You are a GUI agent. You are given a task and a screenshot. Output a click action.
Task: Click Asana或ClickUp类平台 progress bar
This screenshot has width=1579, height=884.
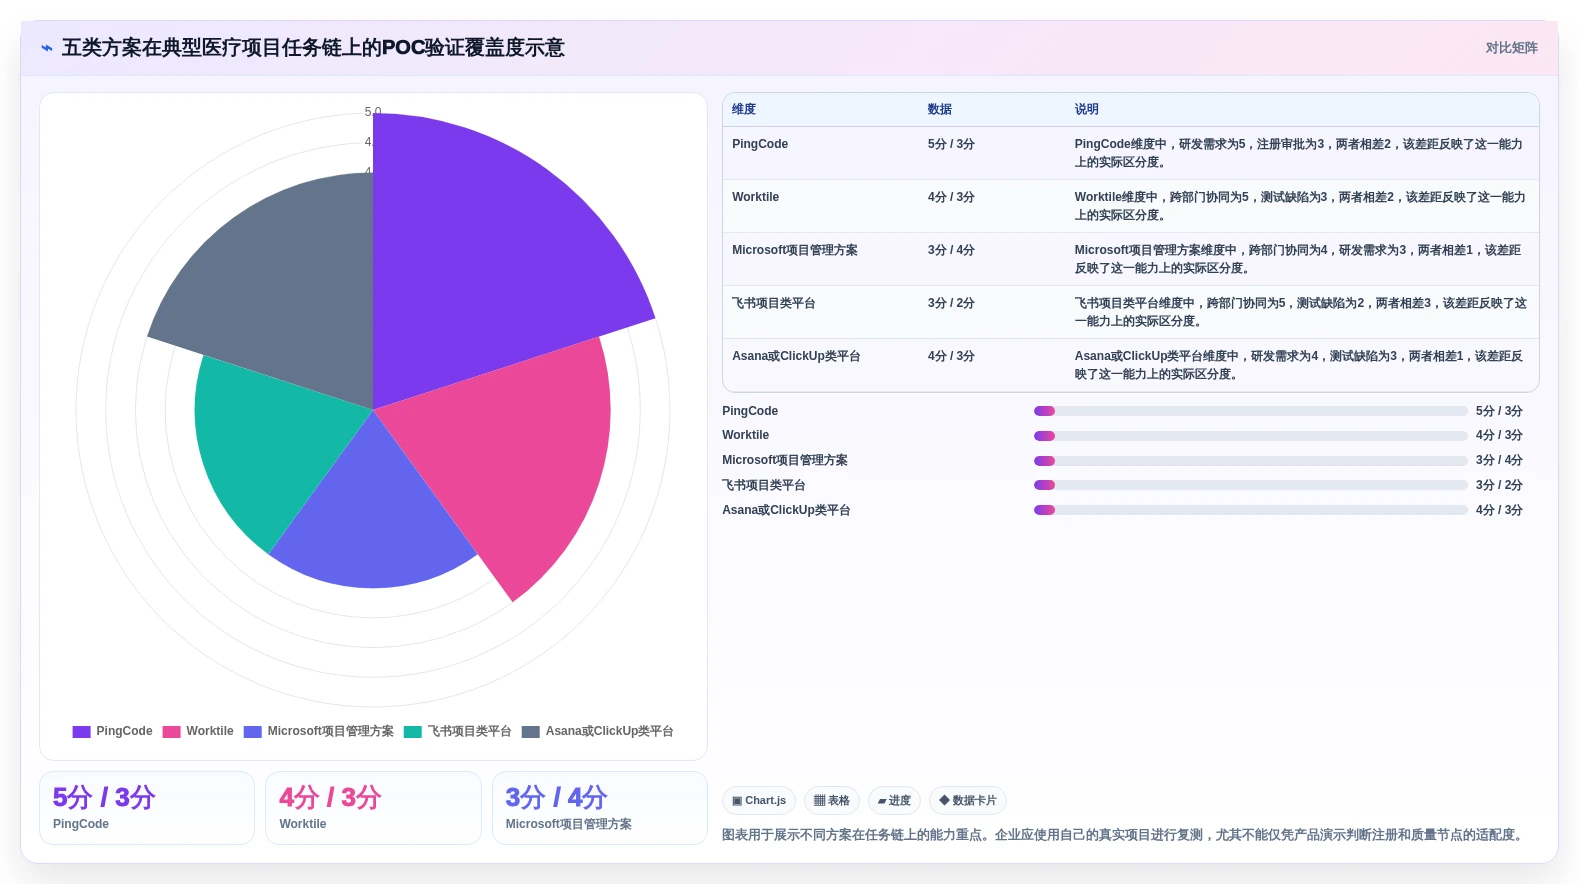tap(1250, 510)
